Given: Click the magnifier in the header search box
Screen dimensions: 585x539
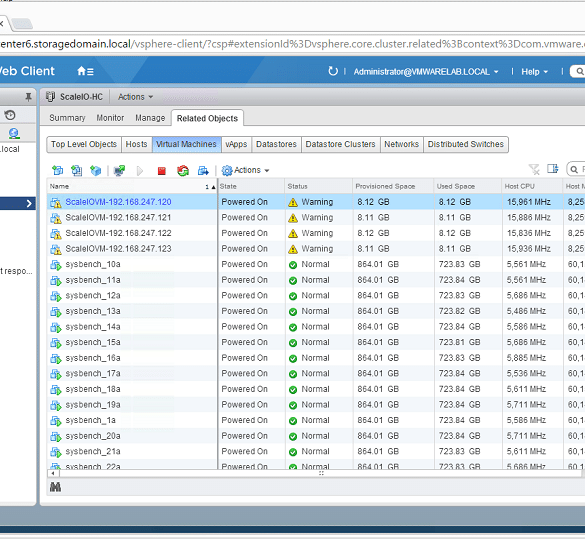Looking at the screenshot, I should (x=579, y=71).
